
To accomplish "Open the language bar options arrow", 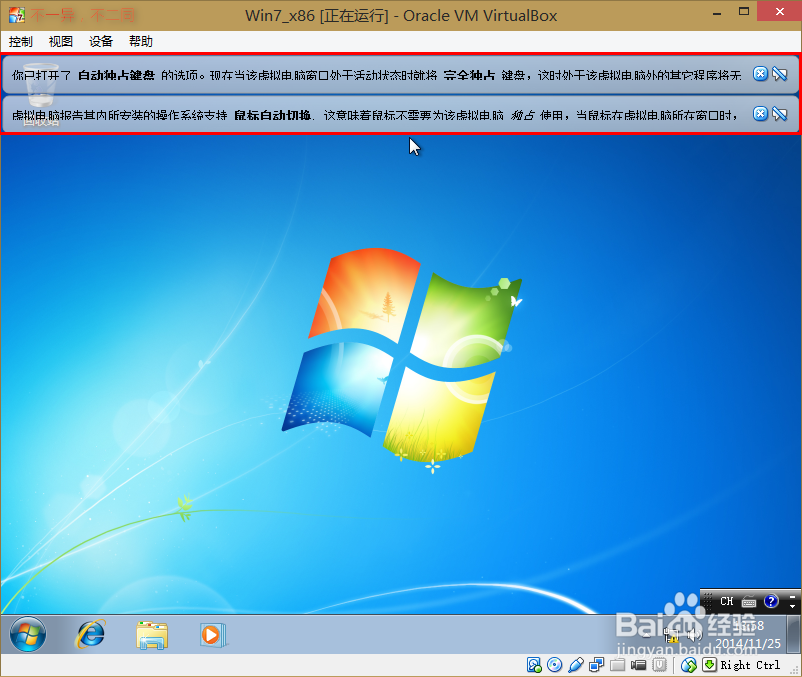I will coord(792,606).
